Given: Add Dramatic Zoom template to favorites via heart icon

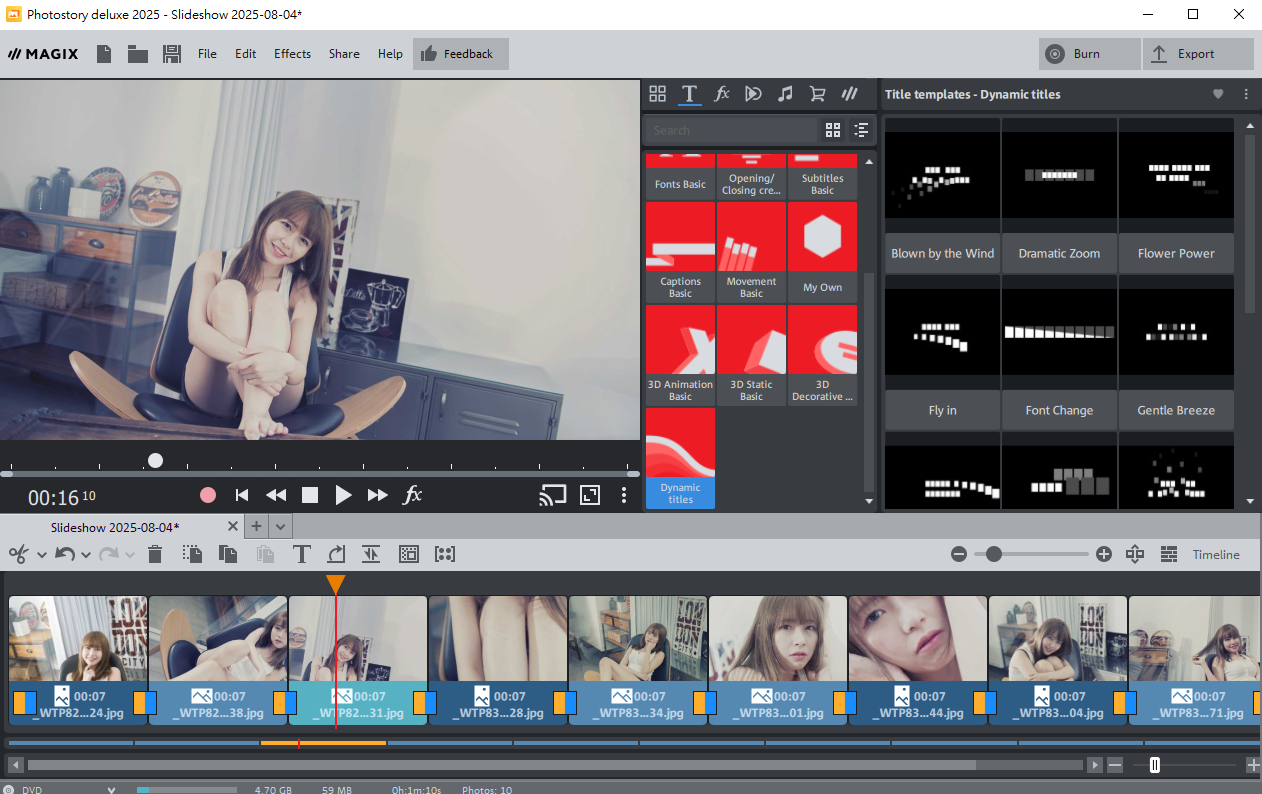Looking at the screenshot, I should click(1218, 94).
